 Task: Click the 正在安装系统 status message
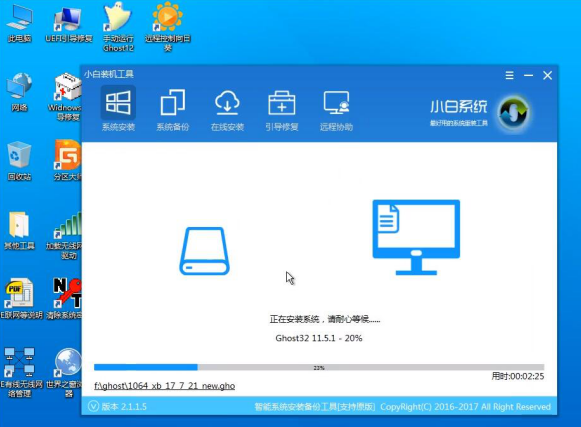point(325,319)
